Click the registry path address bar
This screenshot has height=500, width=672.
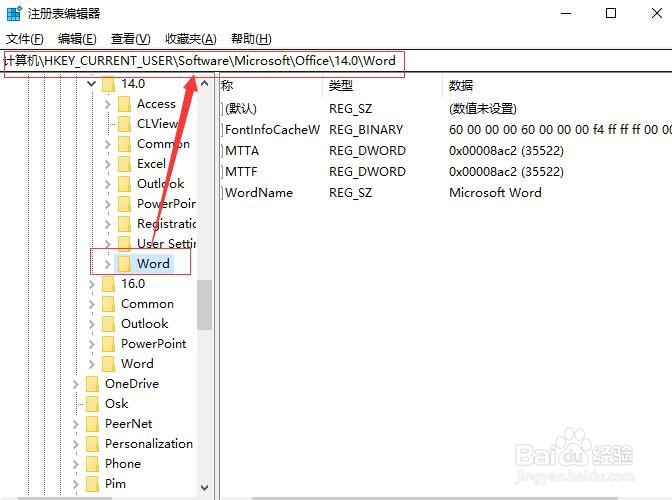[336, 61]
